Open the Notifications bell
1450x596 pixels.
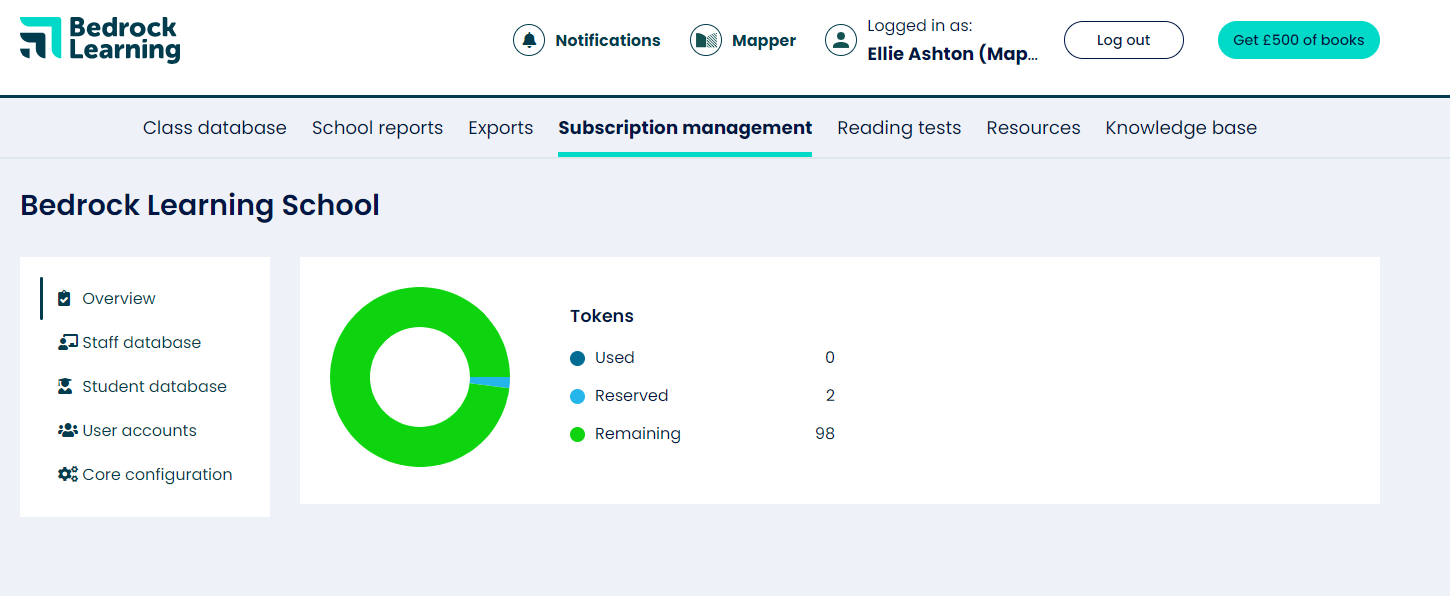(529, 40)
